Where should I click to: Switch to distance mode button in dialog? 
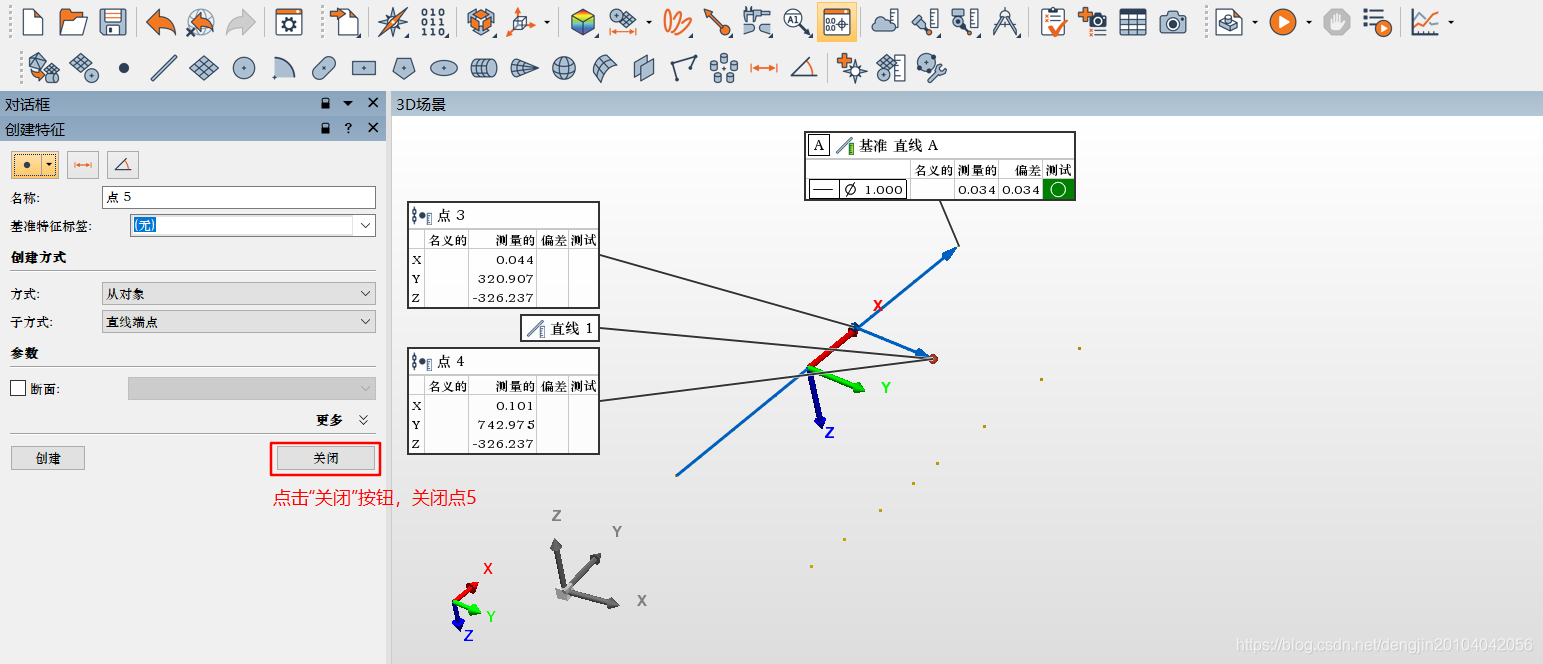83,165
